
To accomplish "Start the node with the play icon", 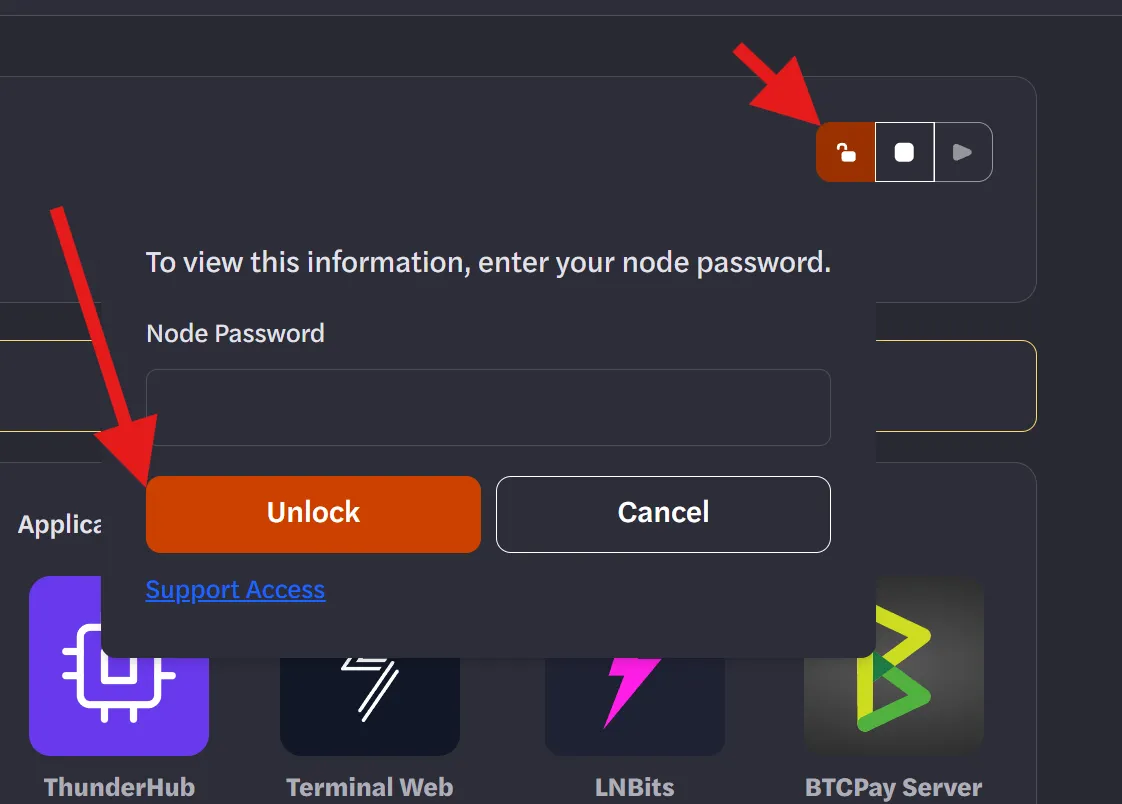I will click(963, 152).
